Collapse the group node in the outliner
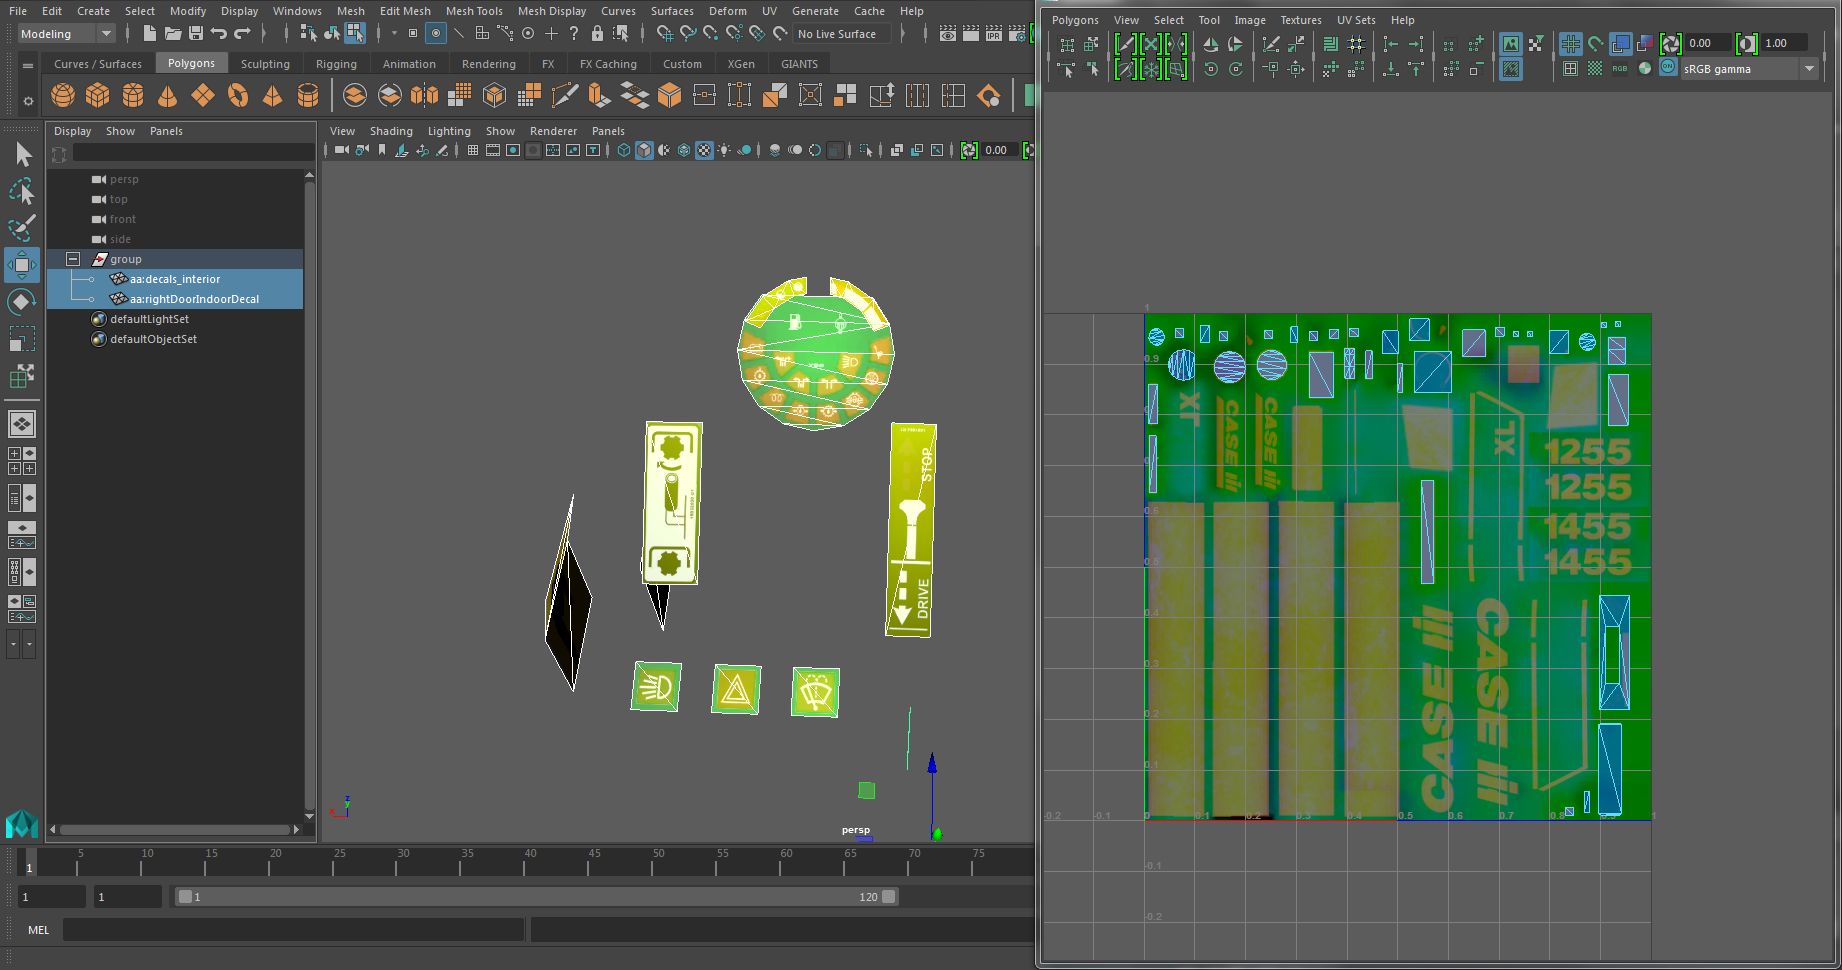The height and width of the screenshot is (970, 1842). (73, 259)
